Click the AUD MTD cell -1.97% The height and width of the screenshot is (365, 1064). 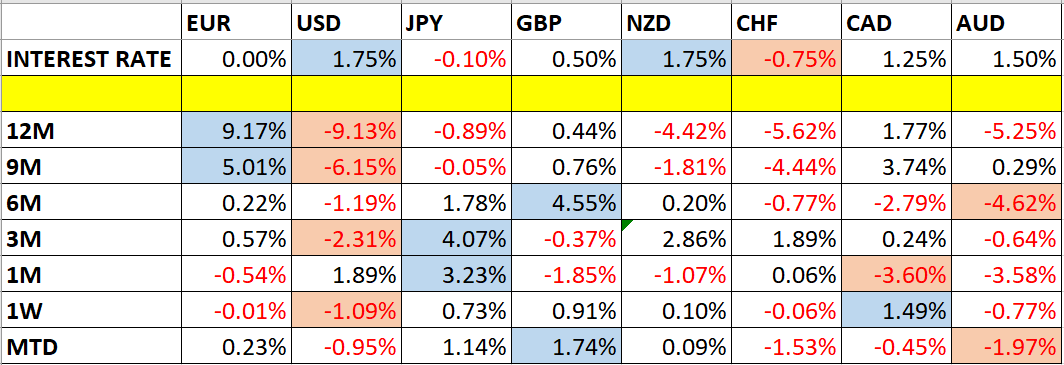click(1006, 347)
